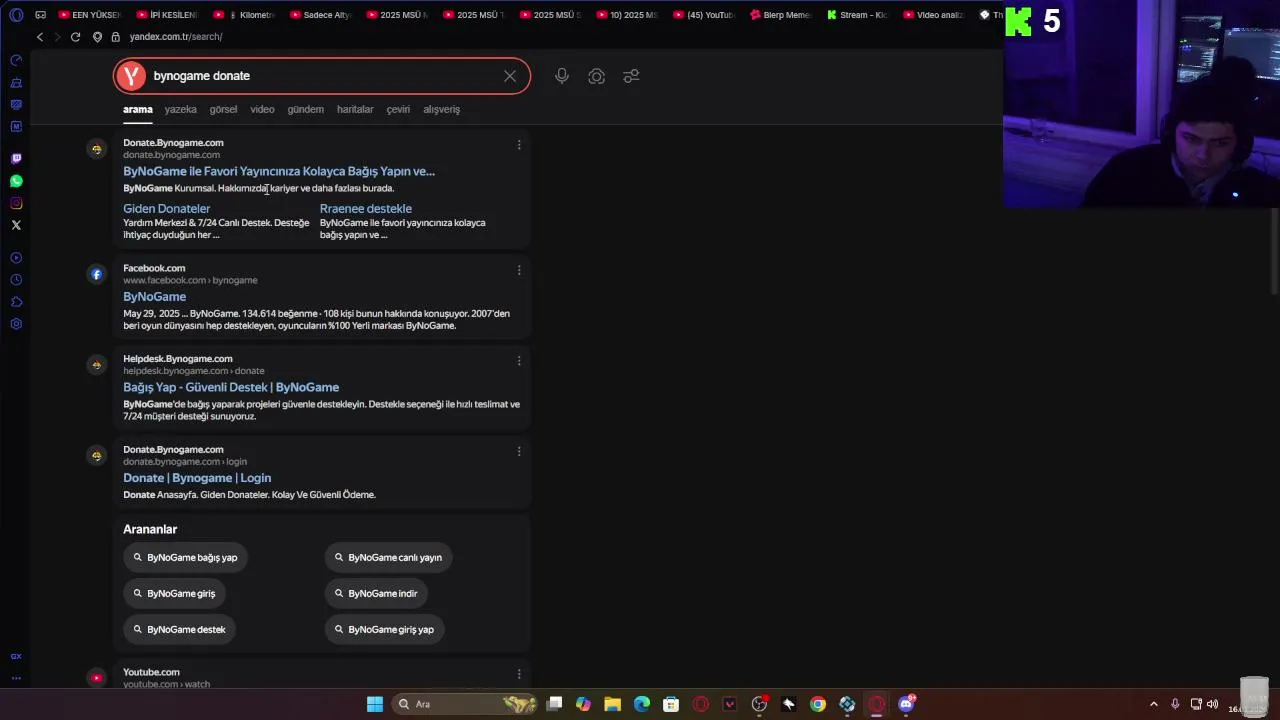1280x720 pixels.
Task: Open the sidebar player icon
Action: coord(16,258)
